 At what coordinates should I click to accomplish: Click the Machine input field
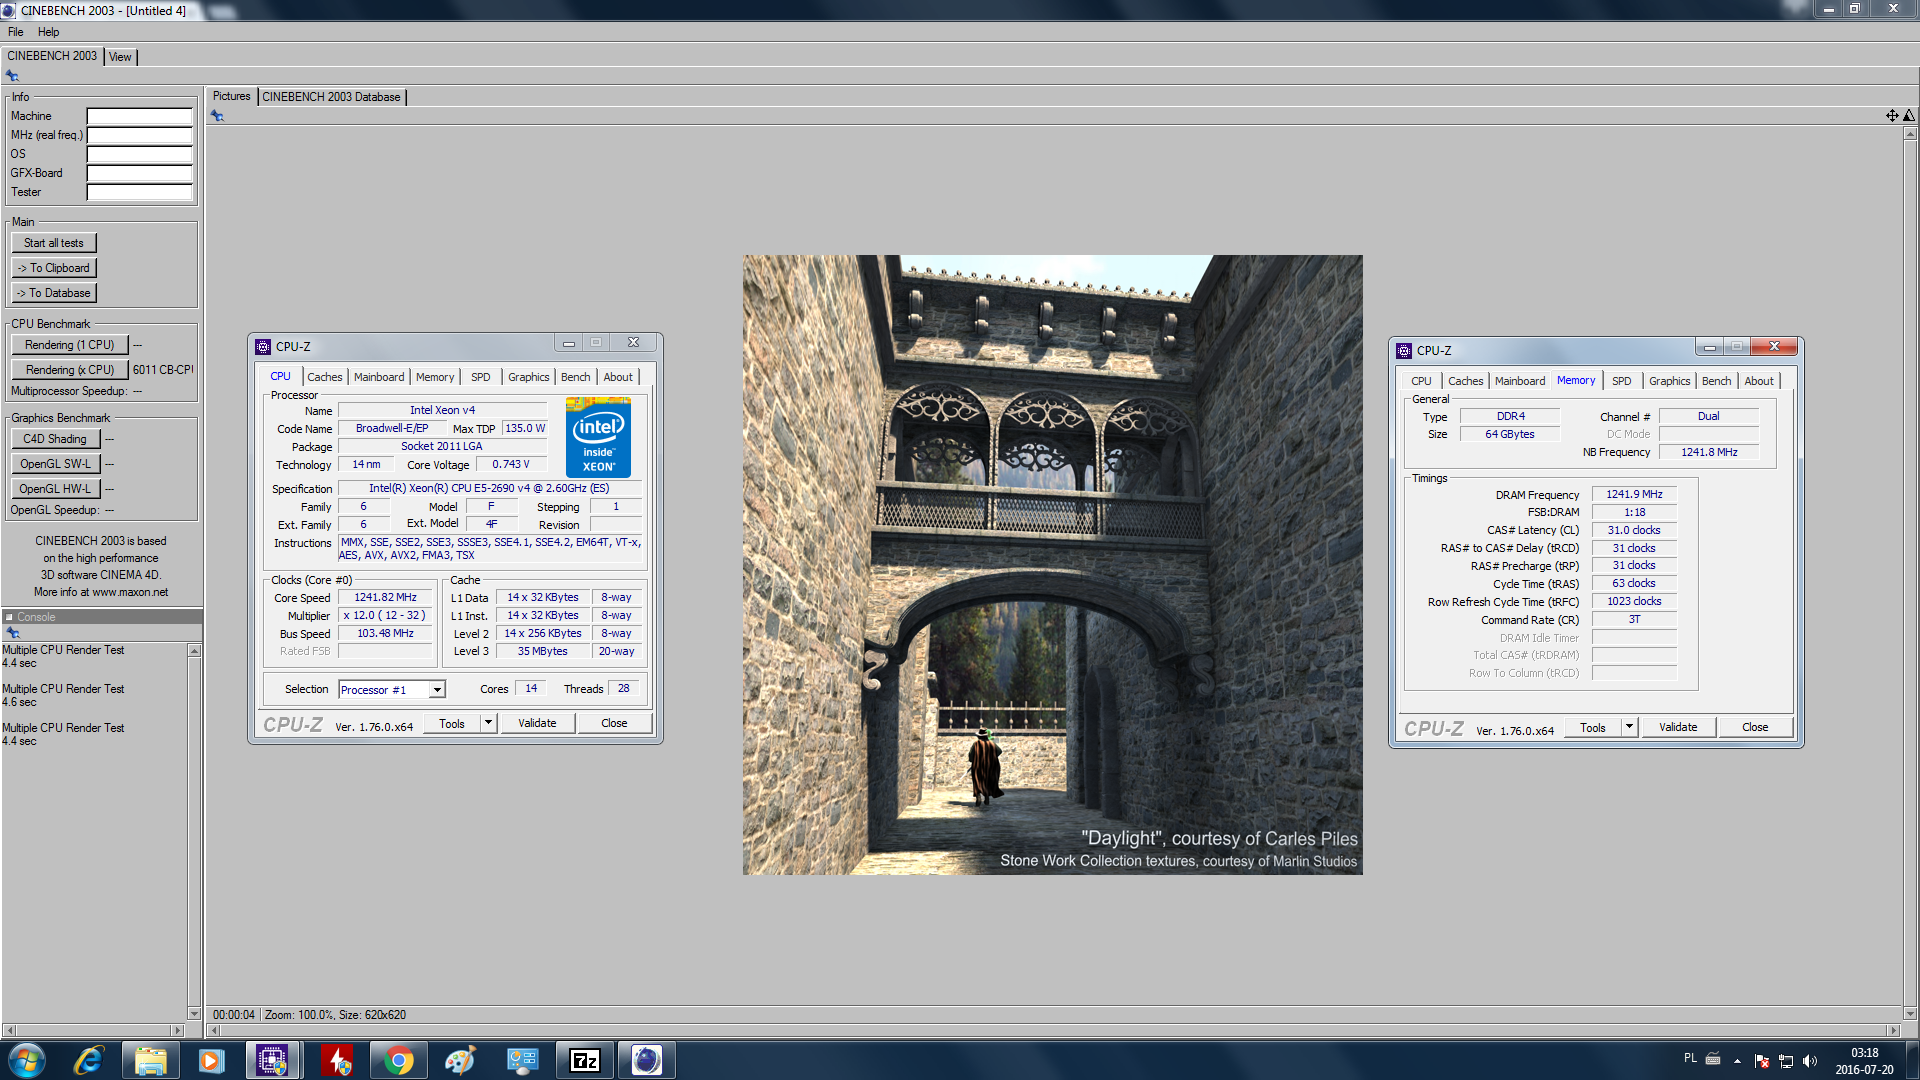click(x=139, y=116)
